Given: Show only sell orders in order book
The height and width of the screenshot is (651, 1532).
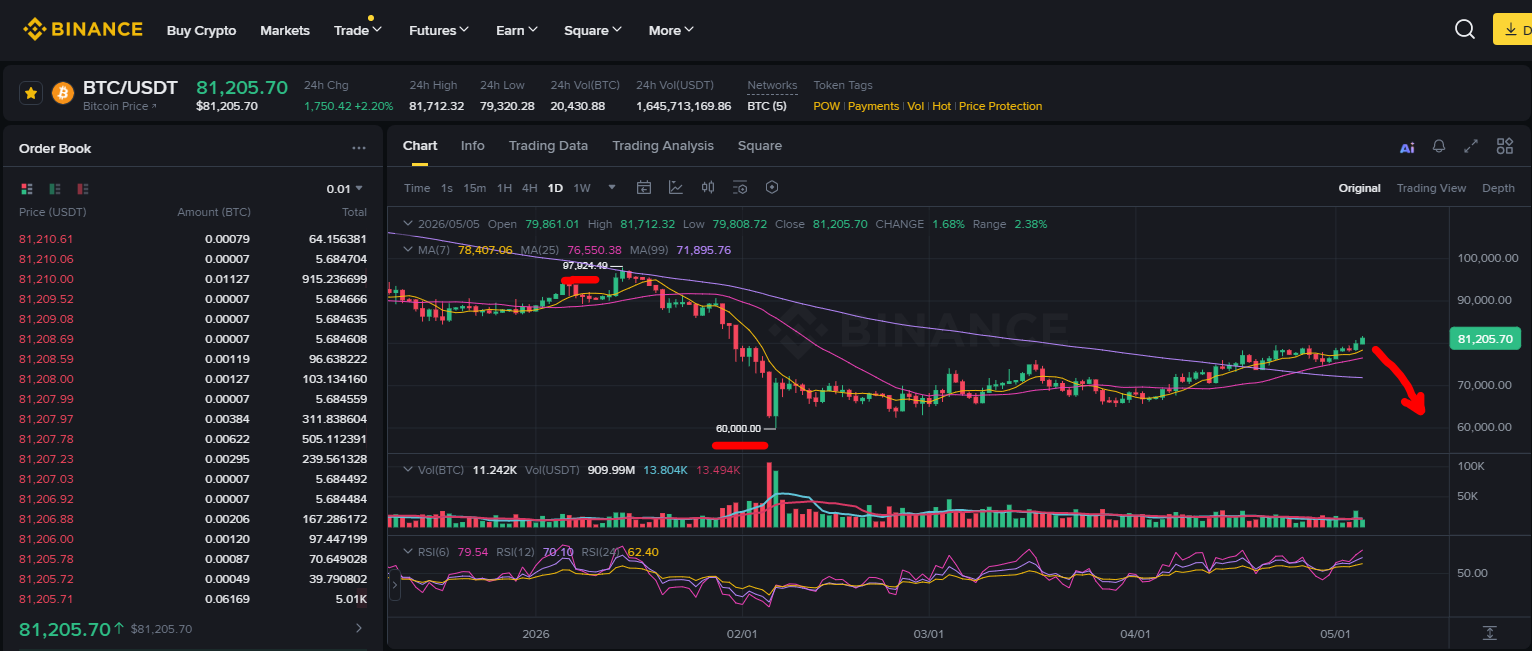Looking at the screenshot, I should click(x=83, y=188).
